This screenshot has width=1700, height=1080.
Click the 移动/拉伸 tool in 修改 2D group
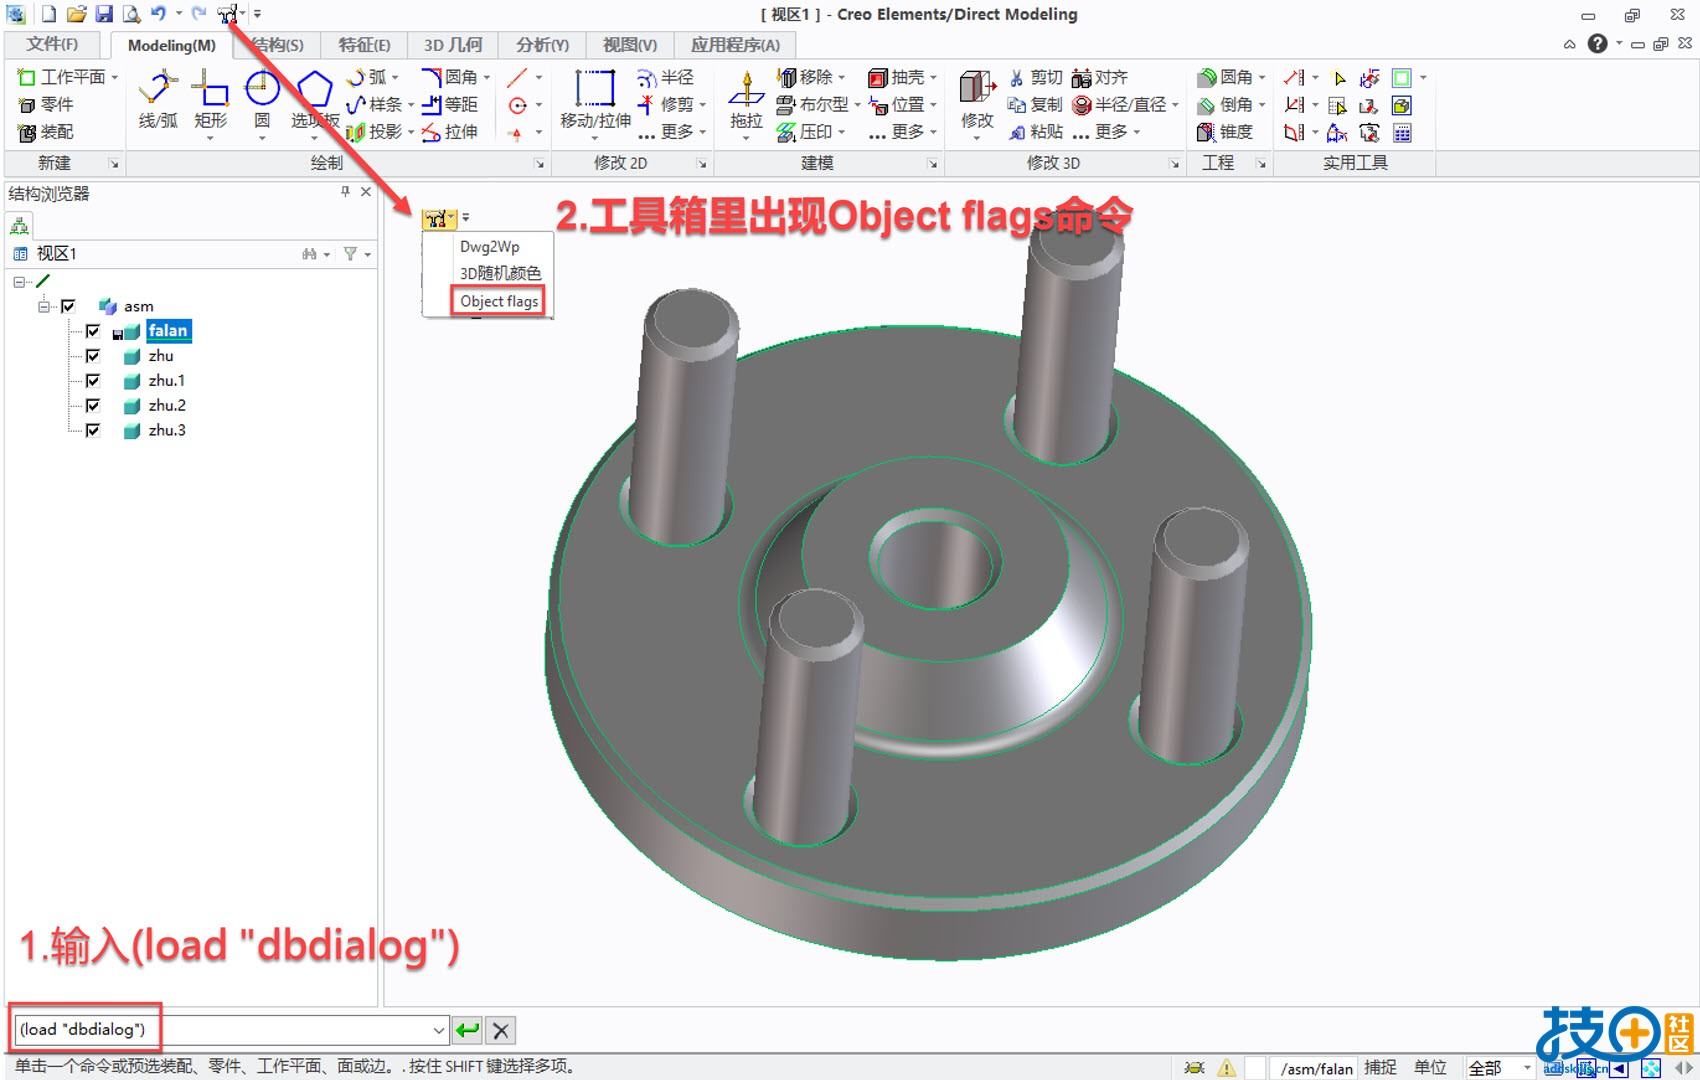[595, 101]
